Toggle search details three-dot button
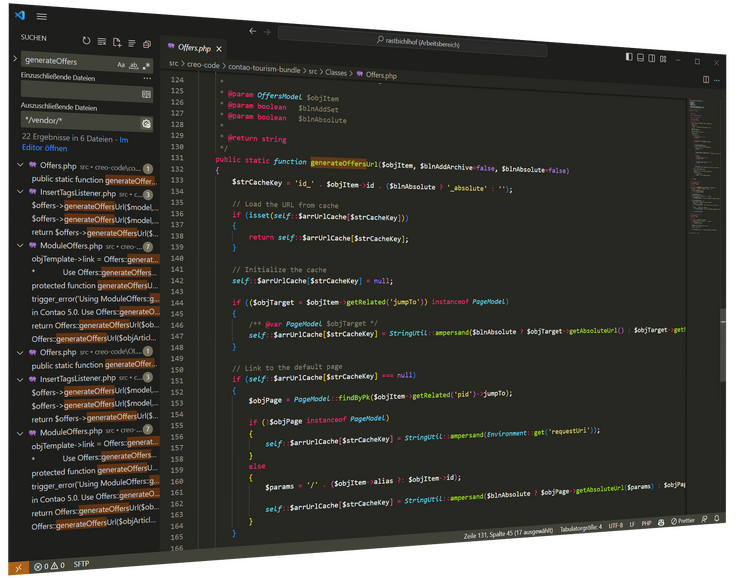The width and height of the screenshot is (742, 578). coord(147,79)
